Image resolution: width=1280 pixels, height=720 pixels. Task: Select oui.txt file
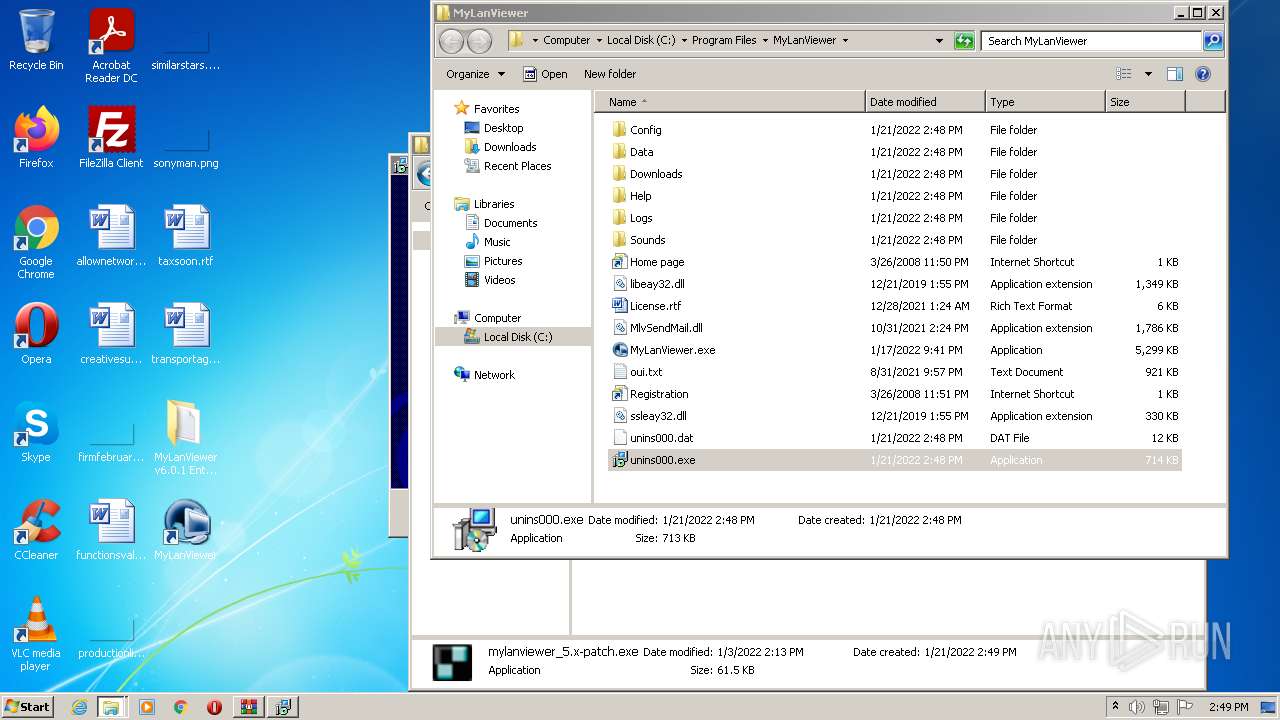tap(636, 372)
